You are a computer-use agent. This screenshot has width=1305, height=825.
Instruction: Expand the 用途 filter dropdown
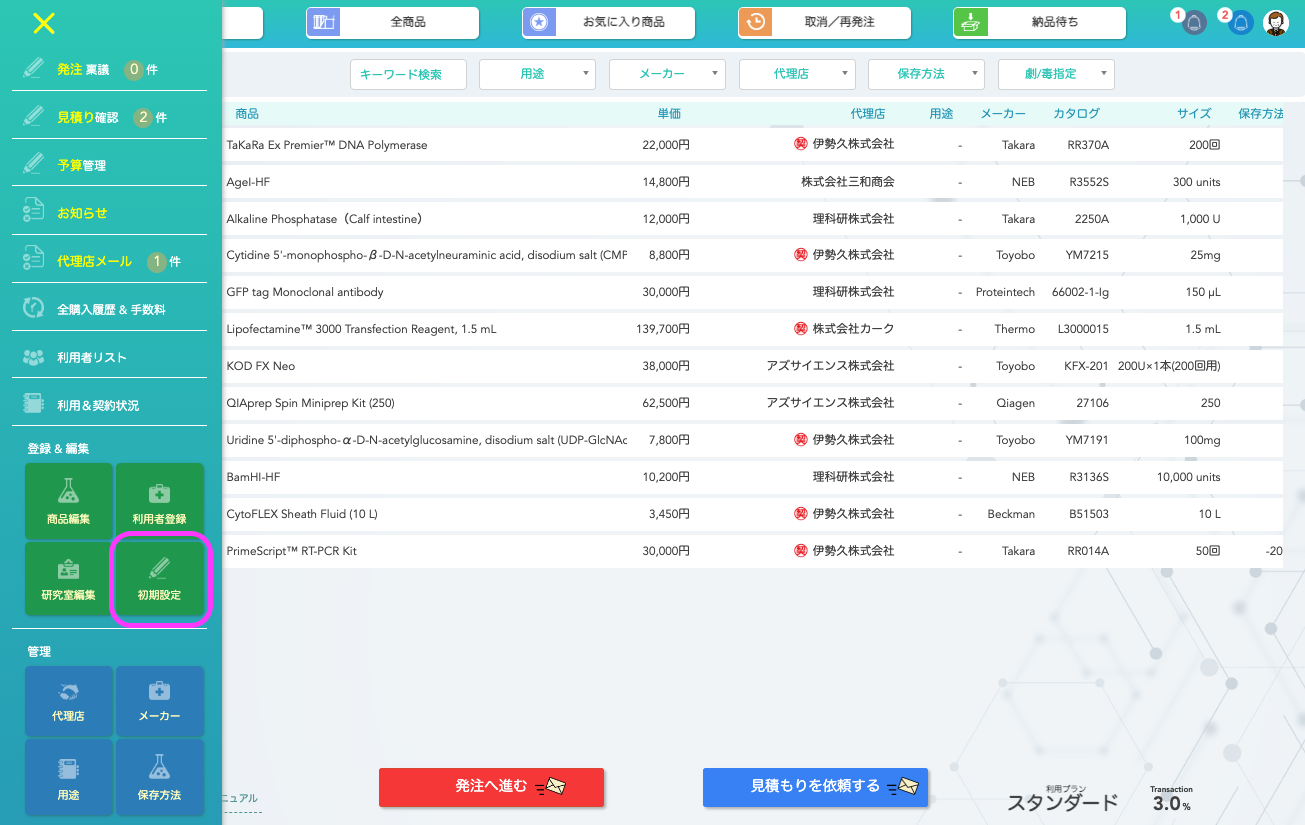point(537,74)
